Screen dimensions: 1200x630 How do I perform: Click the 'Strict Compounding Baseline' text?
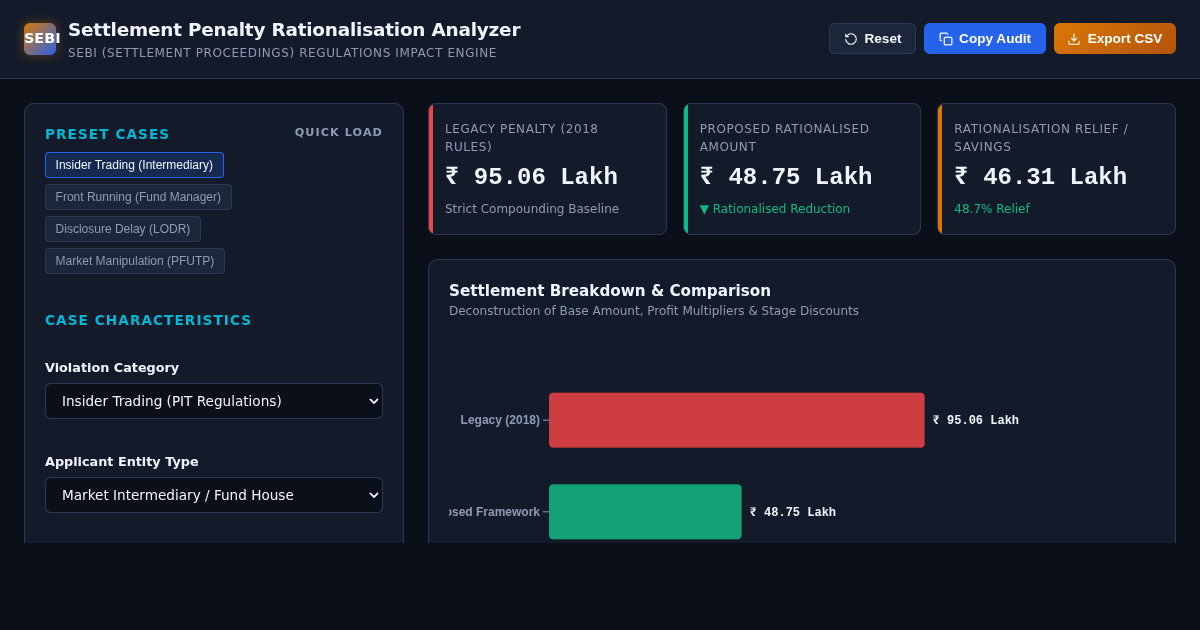(x=532, y=209)
